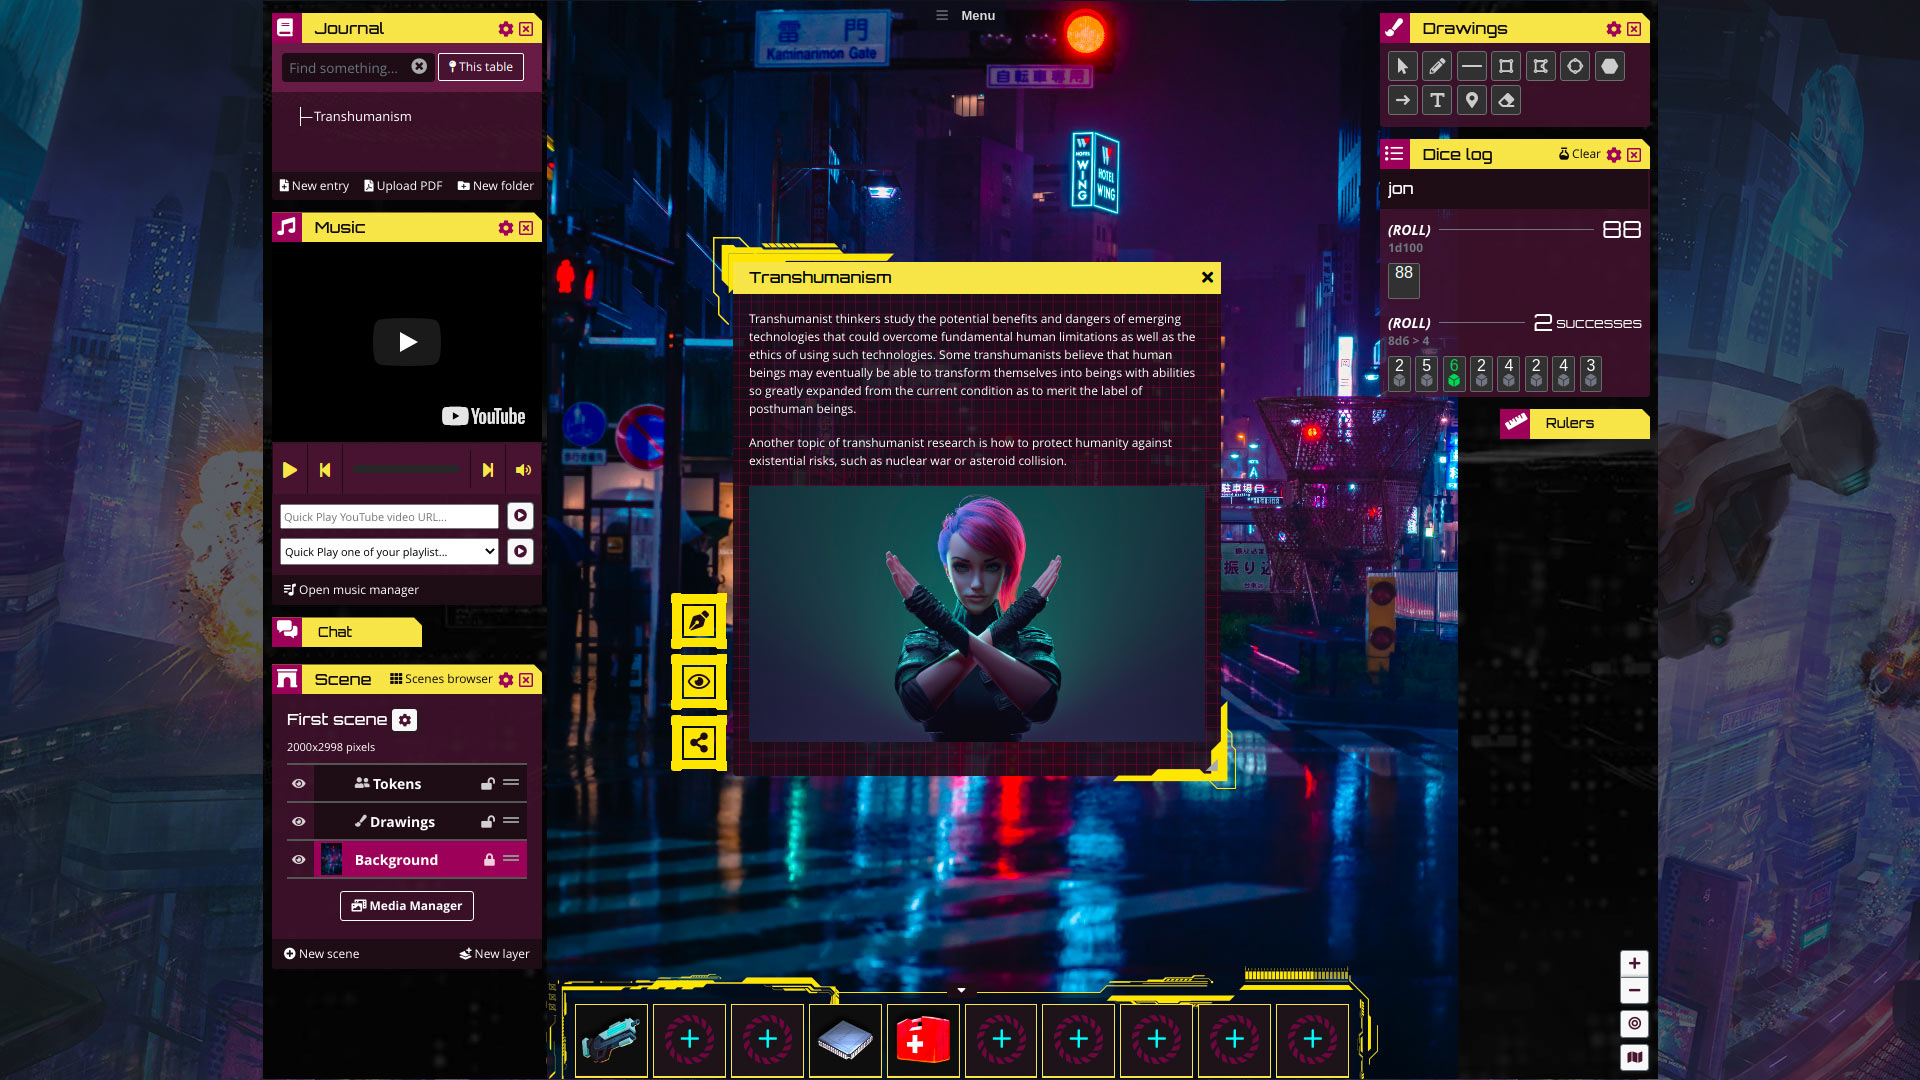Image resolution: width=1920 pixels, height=1080 pixels.
Task: Select the rectangle drawing tool
Action: coord(1505,66)
